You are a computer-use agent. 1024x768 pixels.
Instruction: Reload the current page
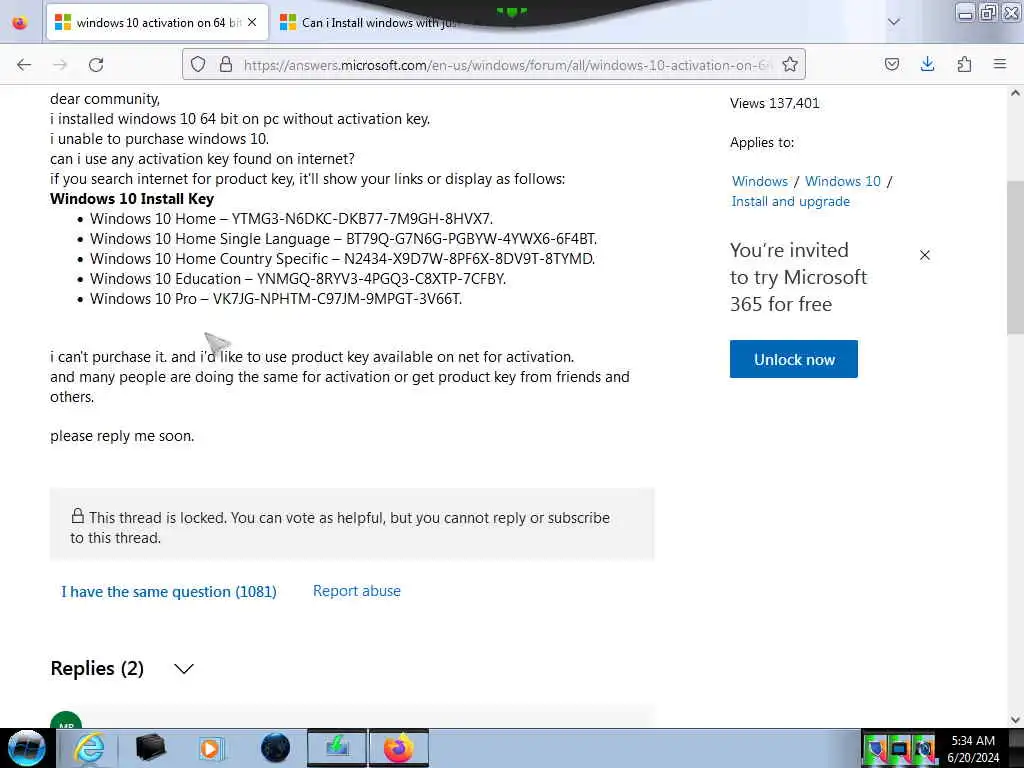96,65
